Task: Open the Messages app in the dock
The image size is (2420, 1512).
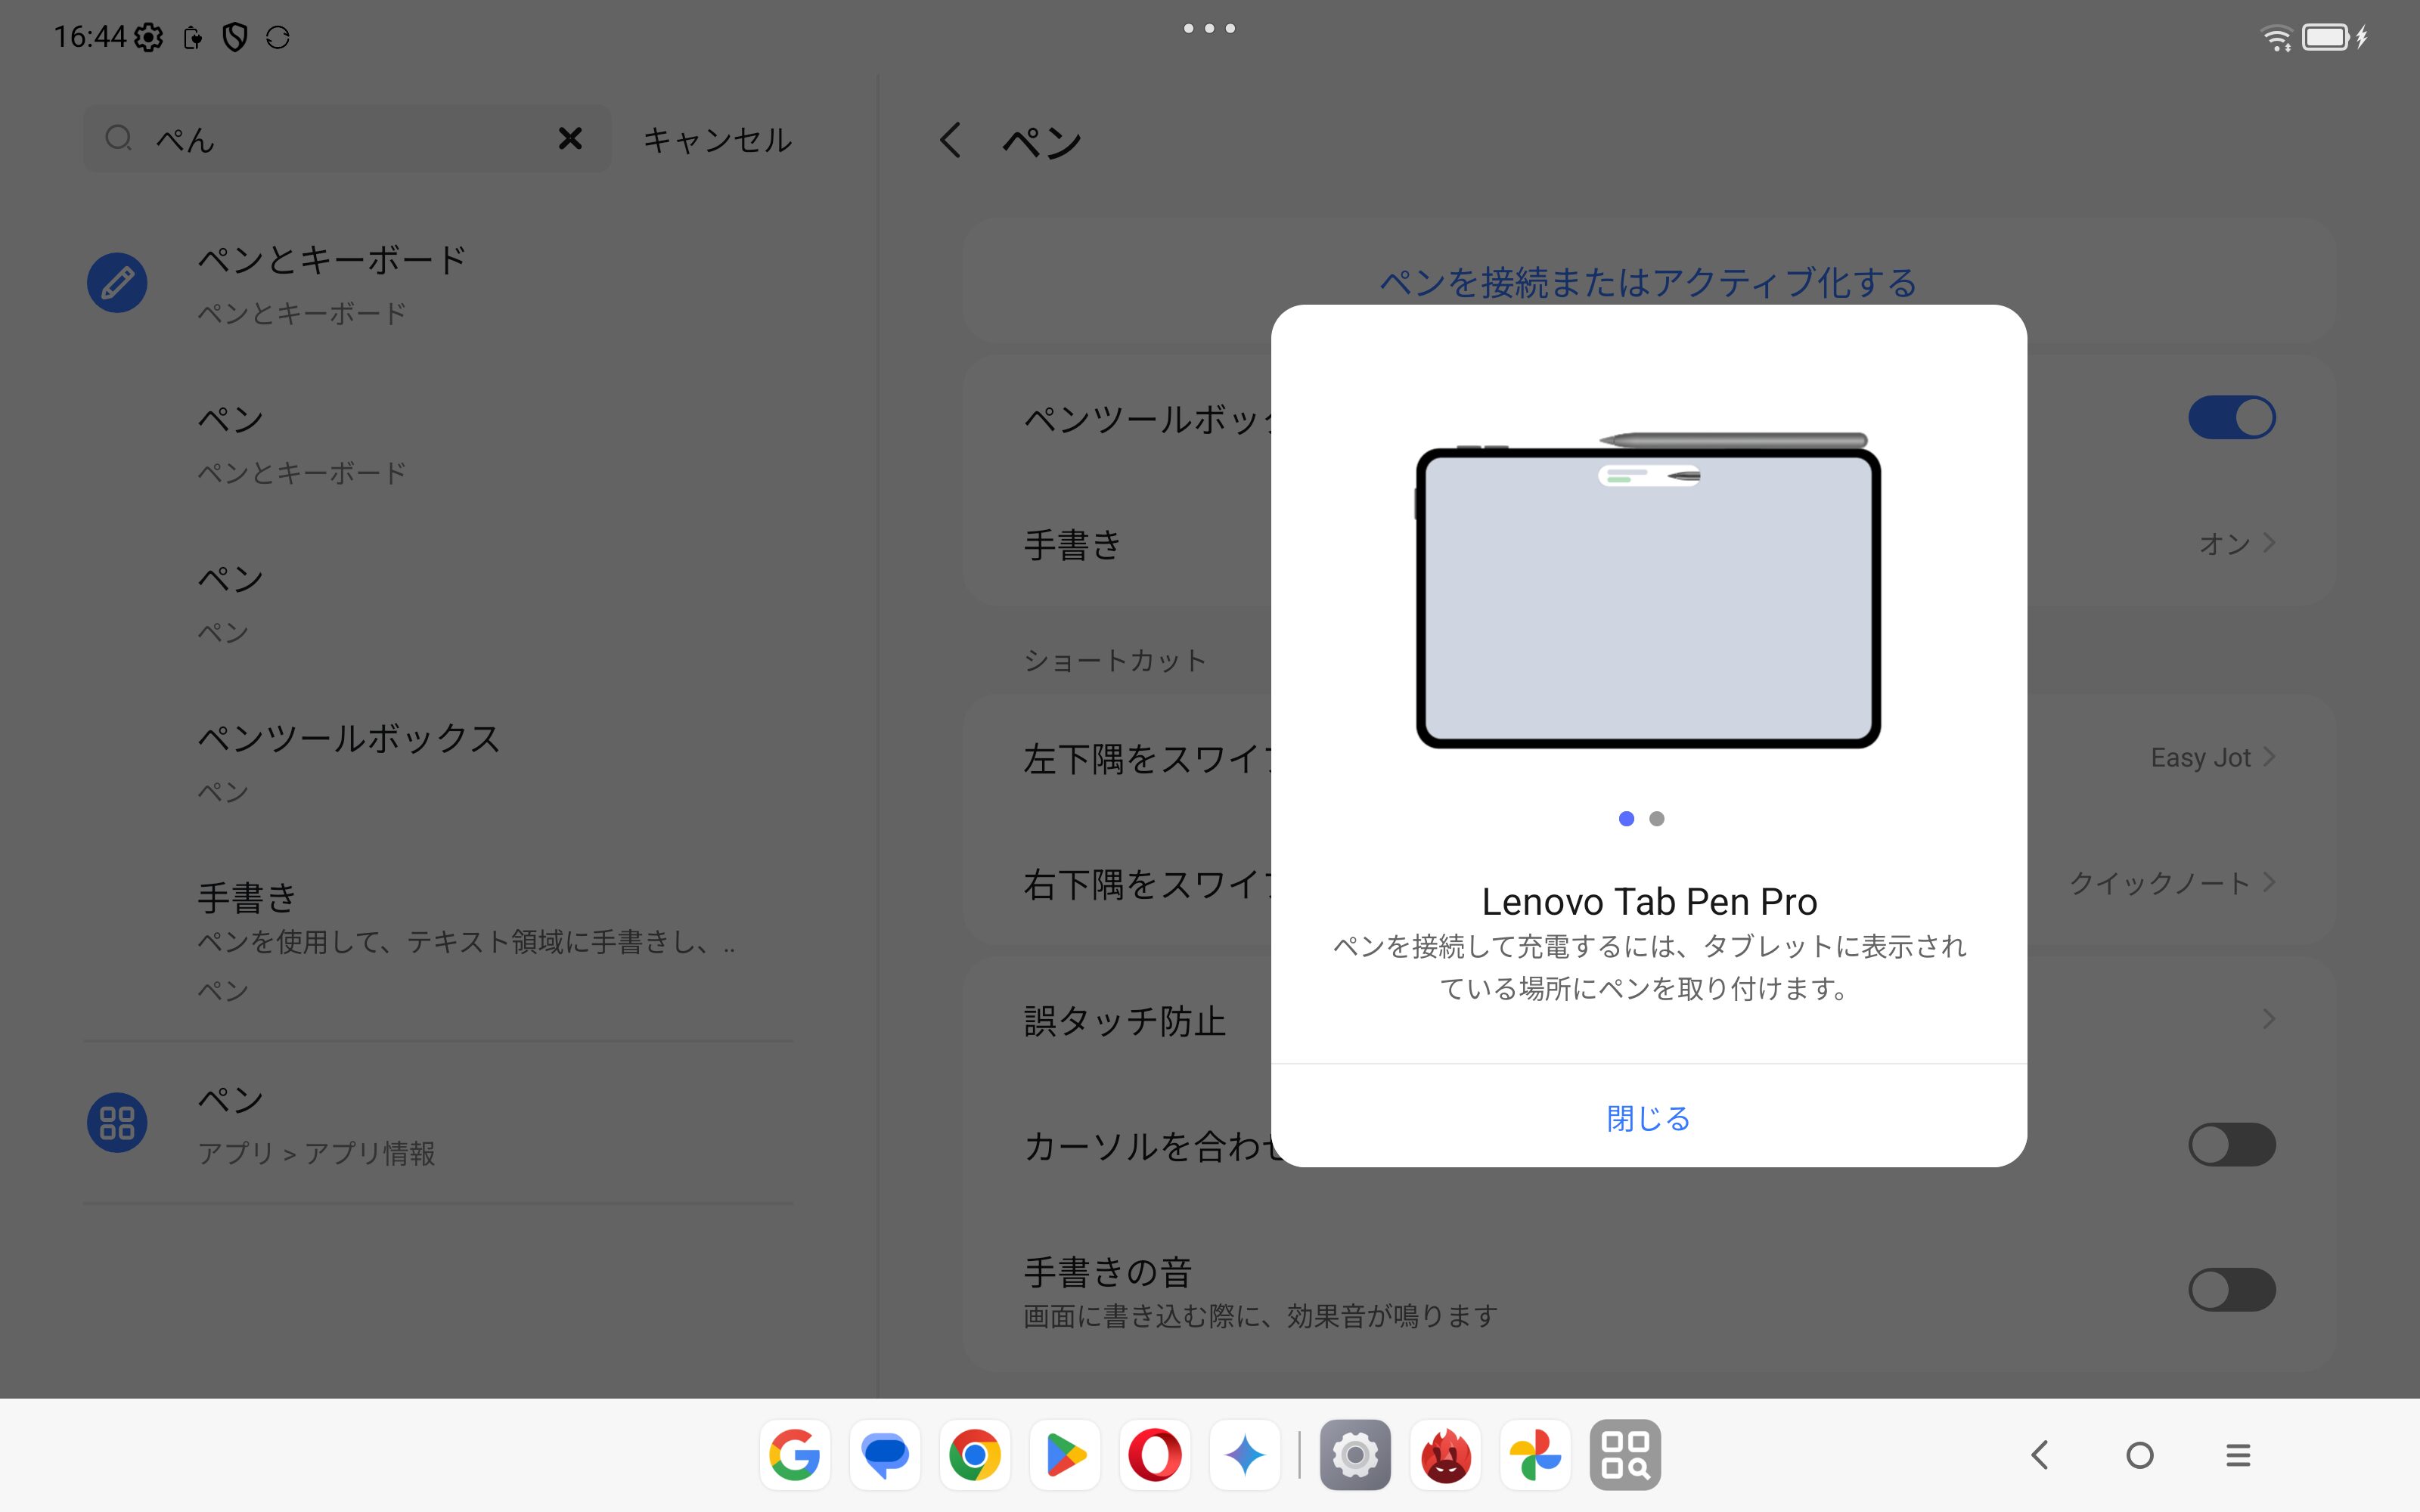Action: pos(885,1455)
